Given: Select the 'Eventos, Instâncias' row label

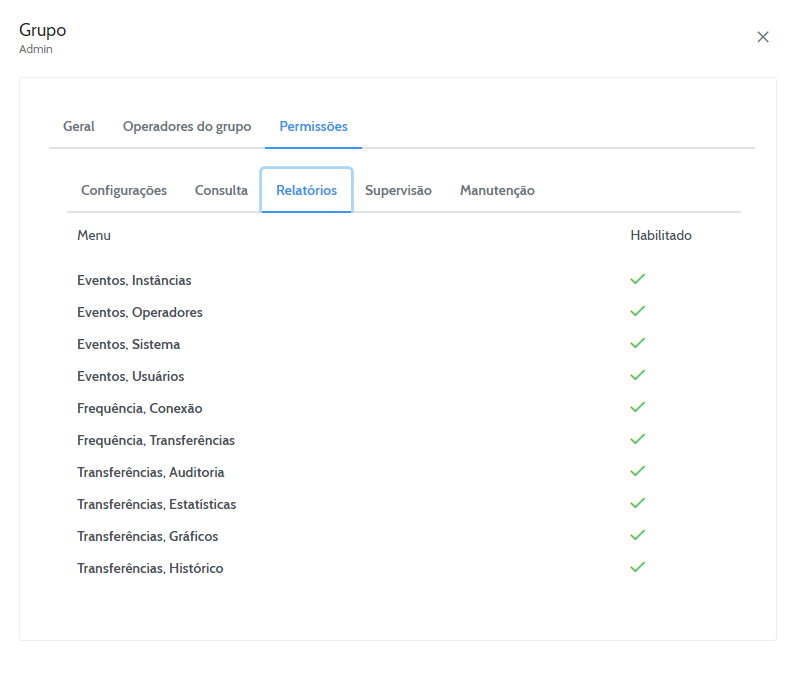Looking at the screenshot, I should (x=134, y=280).
